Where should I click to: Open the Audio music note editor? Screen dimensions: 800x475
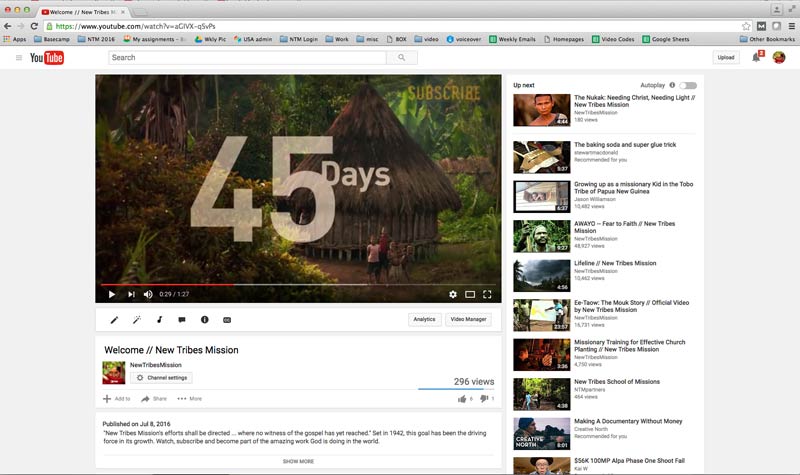coord(159,320)
